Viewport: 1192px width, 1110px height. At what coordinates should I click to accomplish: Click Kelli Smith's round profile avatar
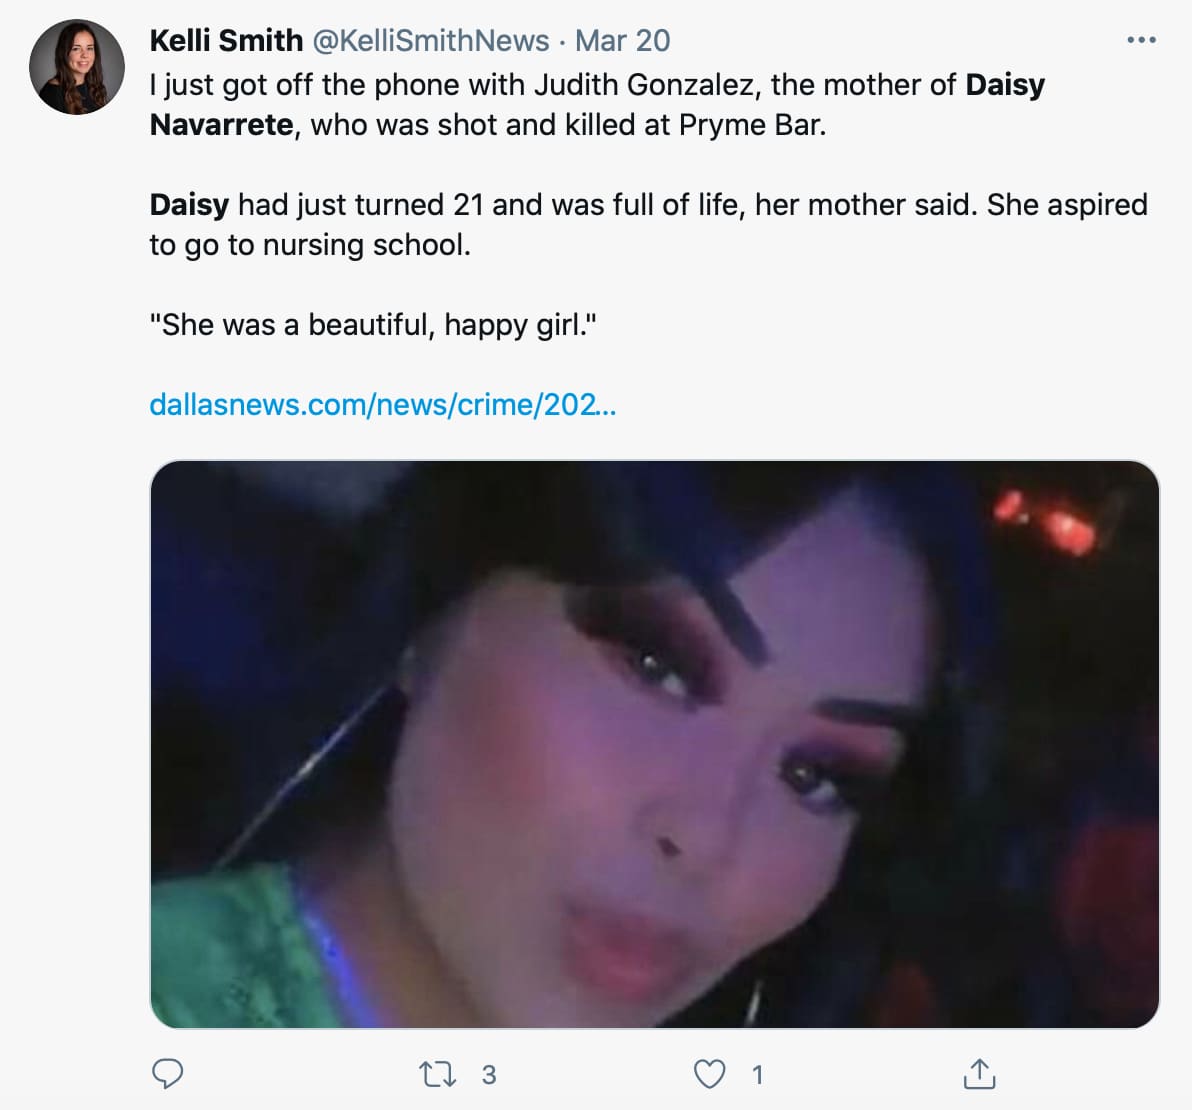click(77, 67)
